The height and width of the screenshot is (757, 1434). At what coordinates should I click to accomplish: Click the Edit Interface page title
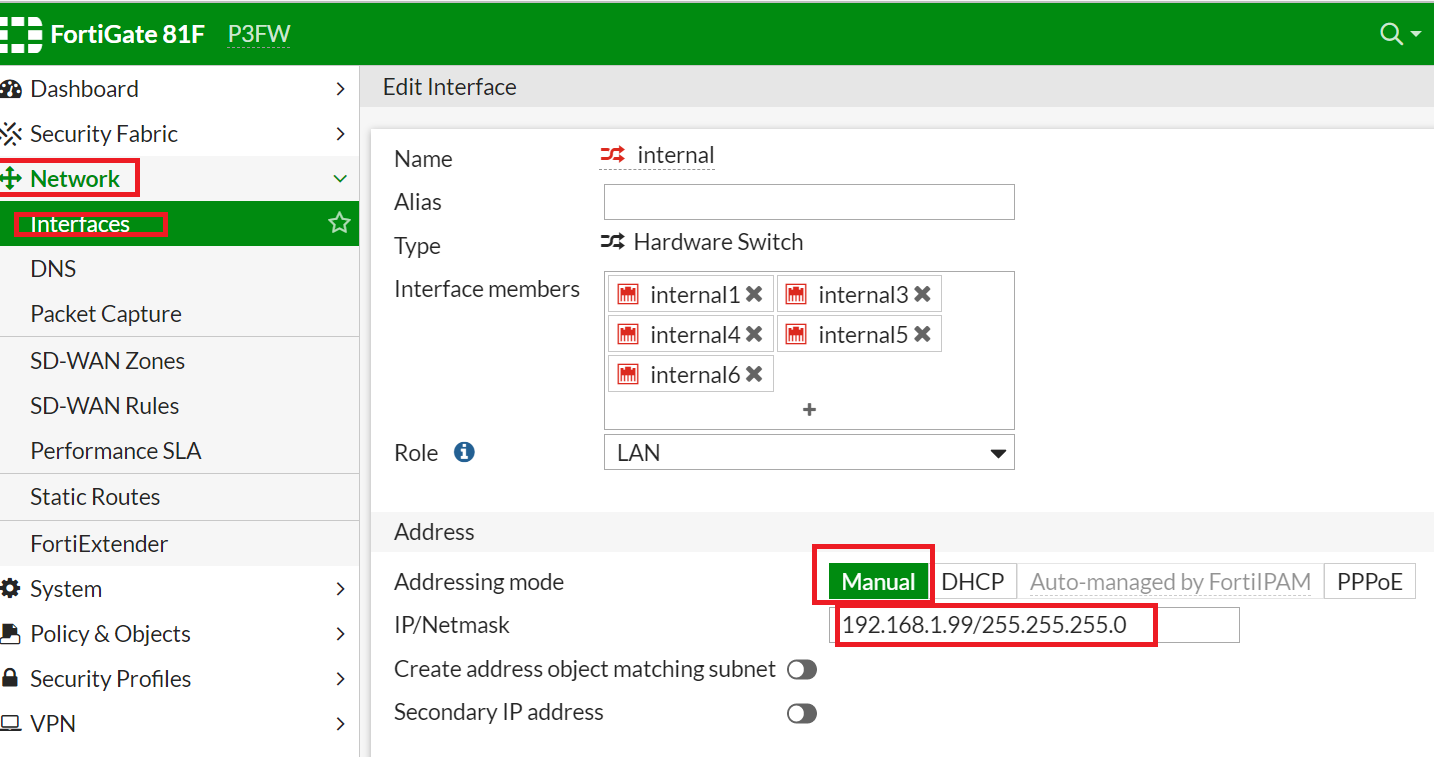point(450,87)
